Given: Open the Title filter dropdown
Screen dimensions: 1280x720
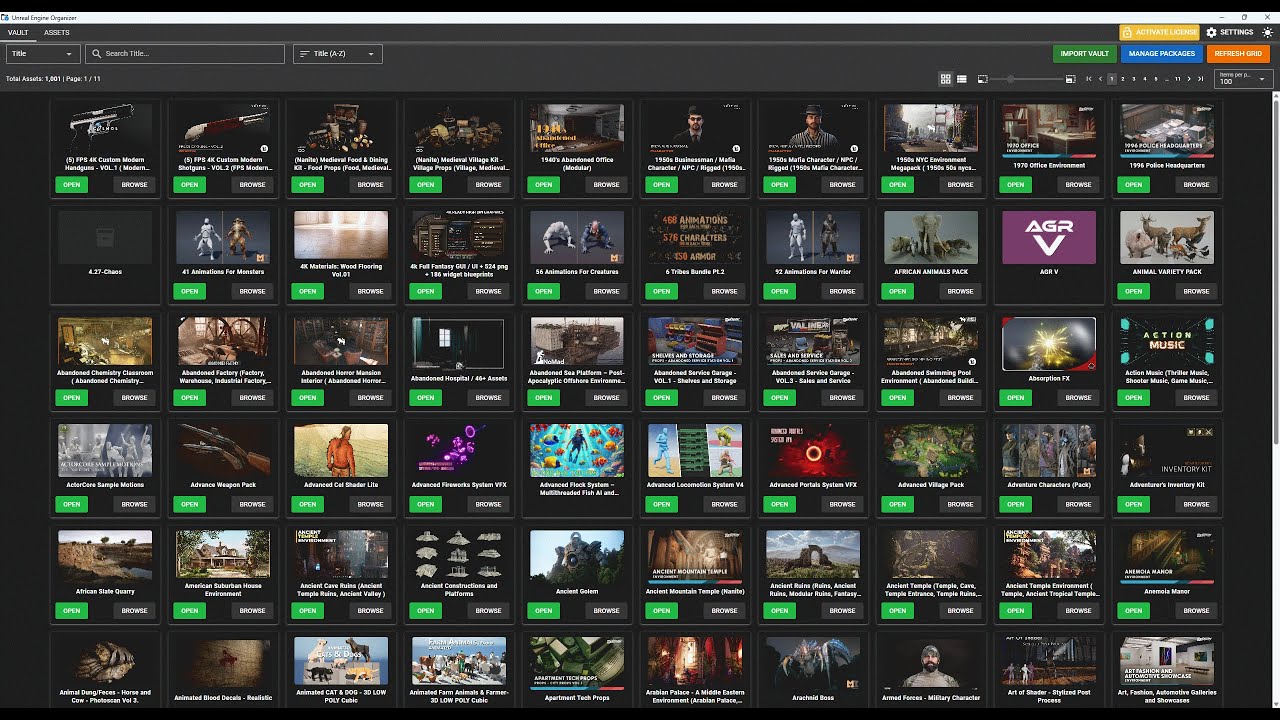Looking at the screenshot, I should click(x=43, y=54).
